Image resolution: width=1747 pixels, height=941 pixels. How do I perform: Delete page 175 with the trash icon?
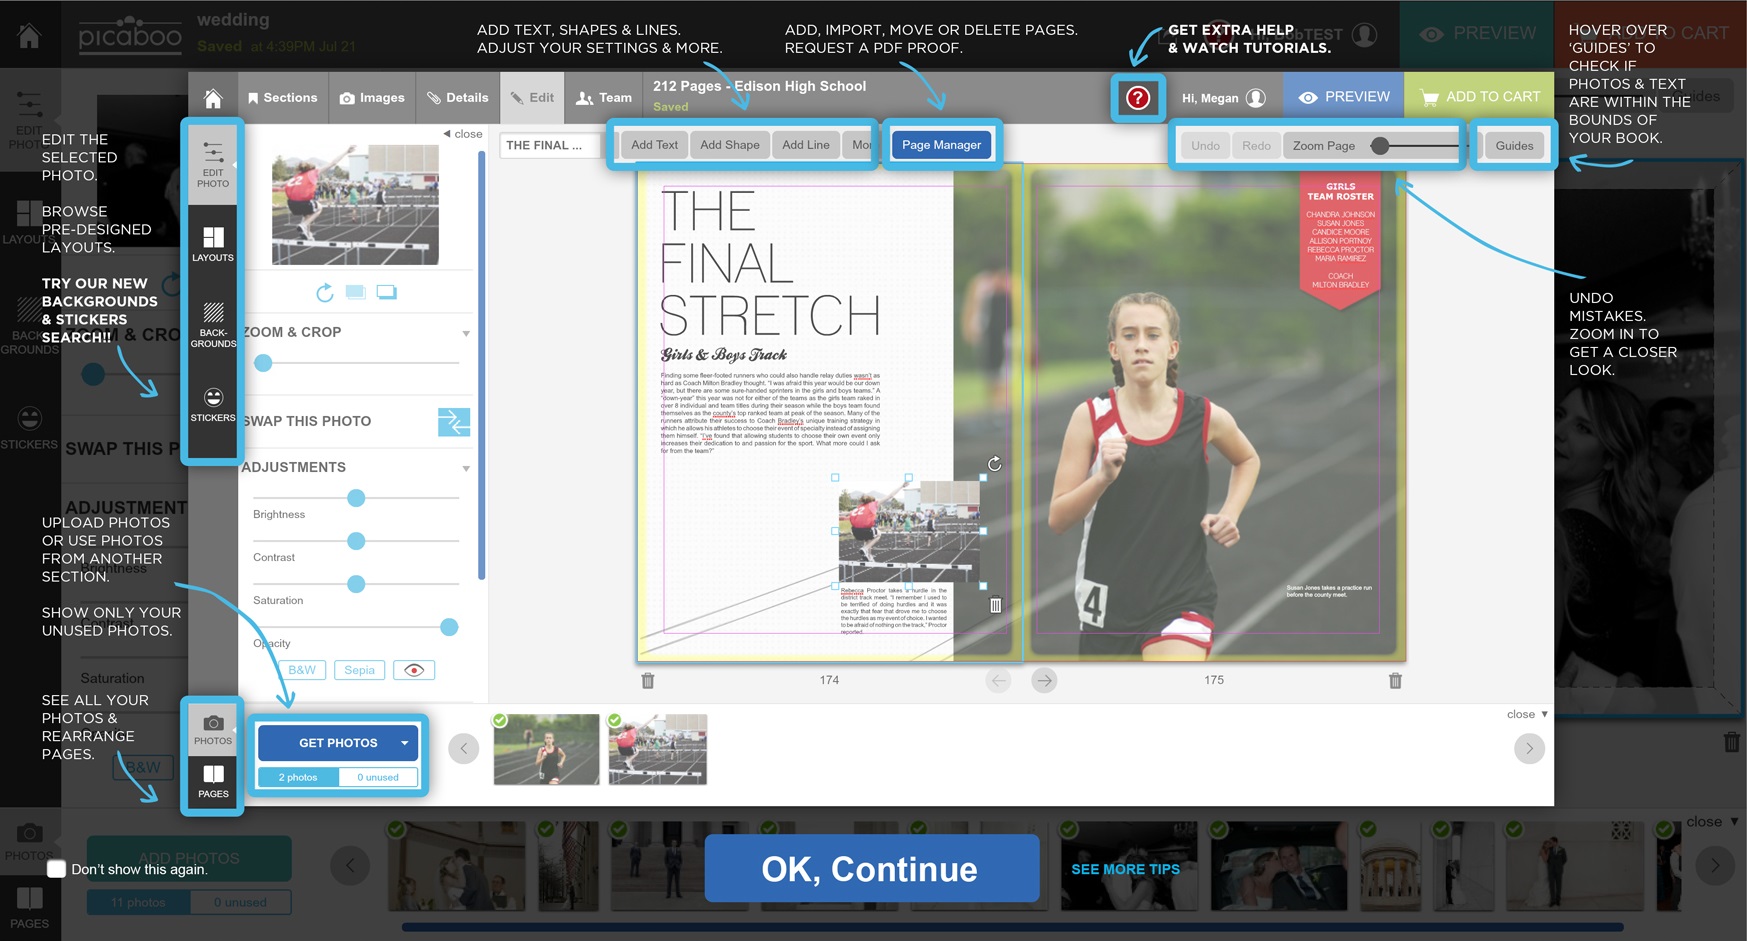(x=1395, y=681)
